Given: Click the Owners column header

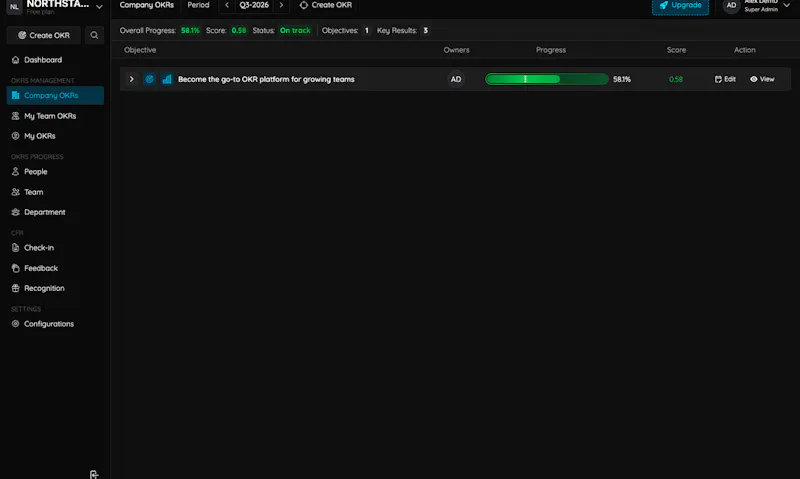Looking at the screenshot, I should (x=456, y=50).
